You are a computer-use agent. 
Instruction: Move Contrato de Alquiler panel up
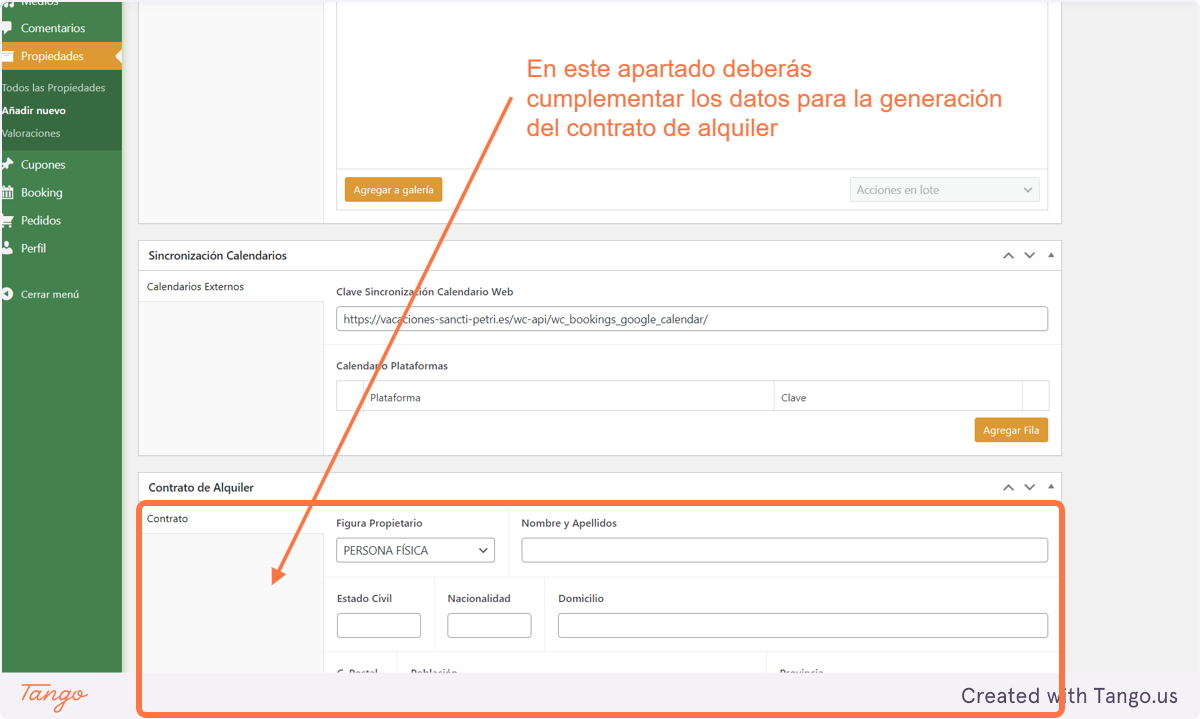1008,488
